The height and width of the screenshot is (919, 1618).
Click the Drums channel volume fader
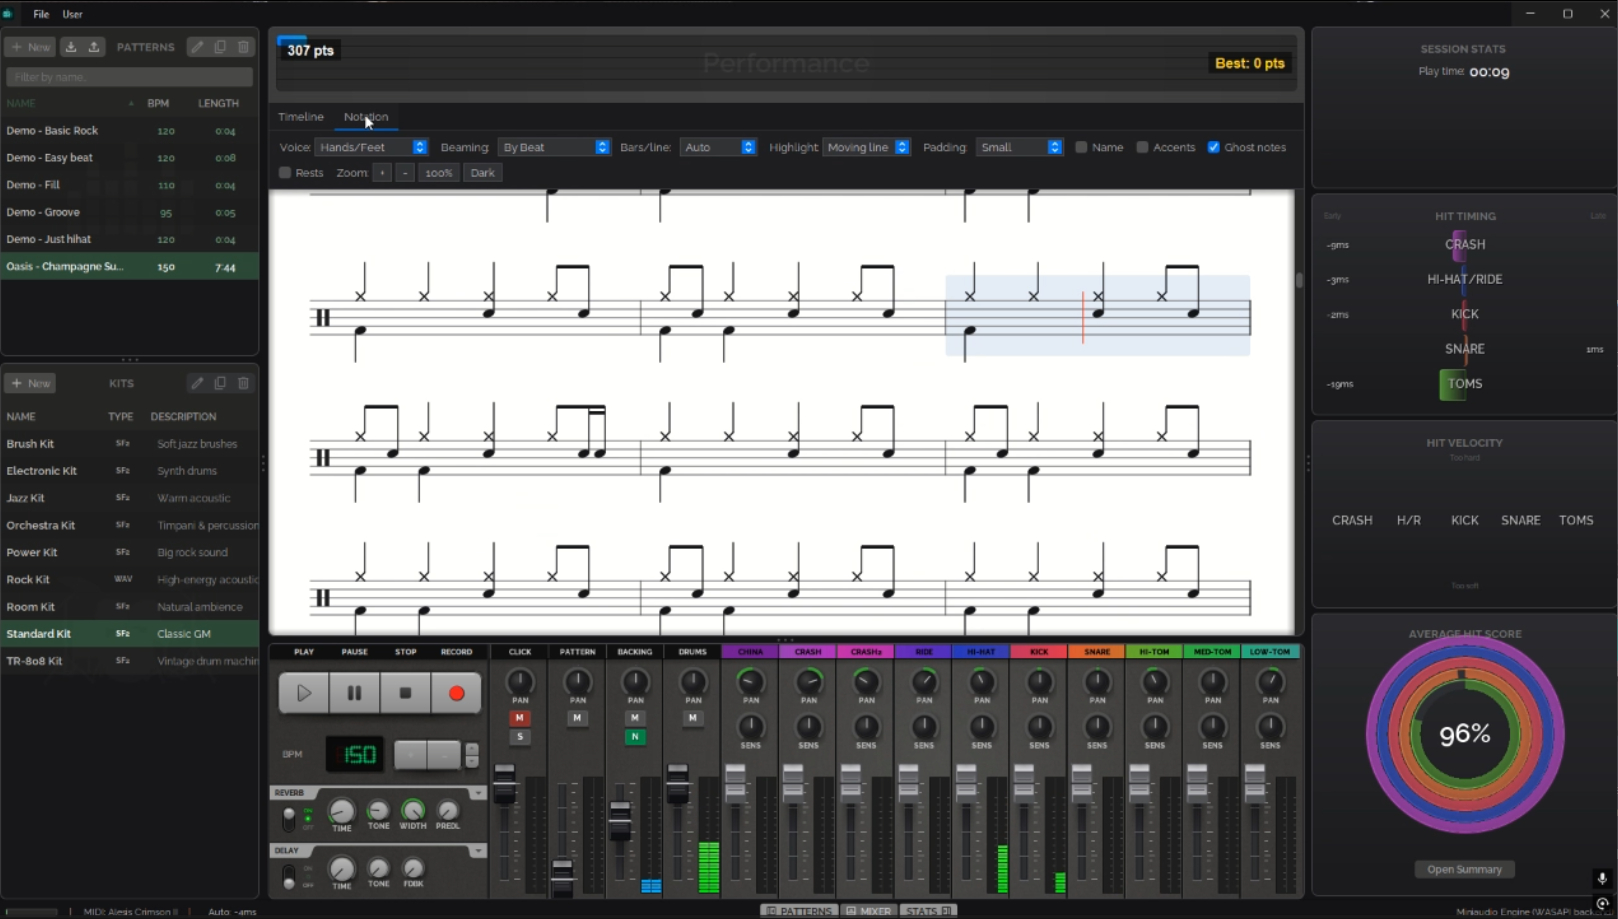click(678, 783)
